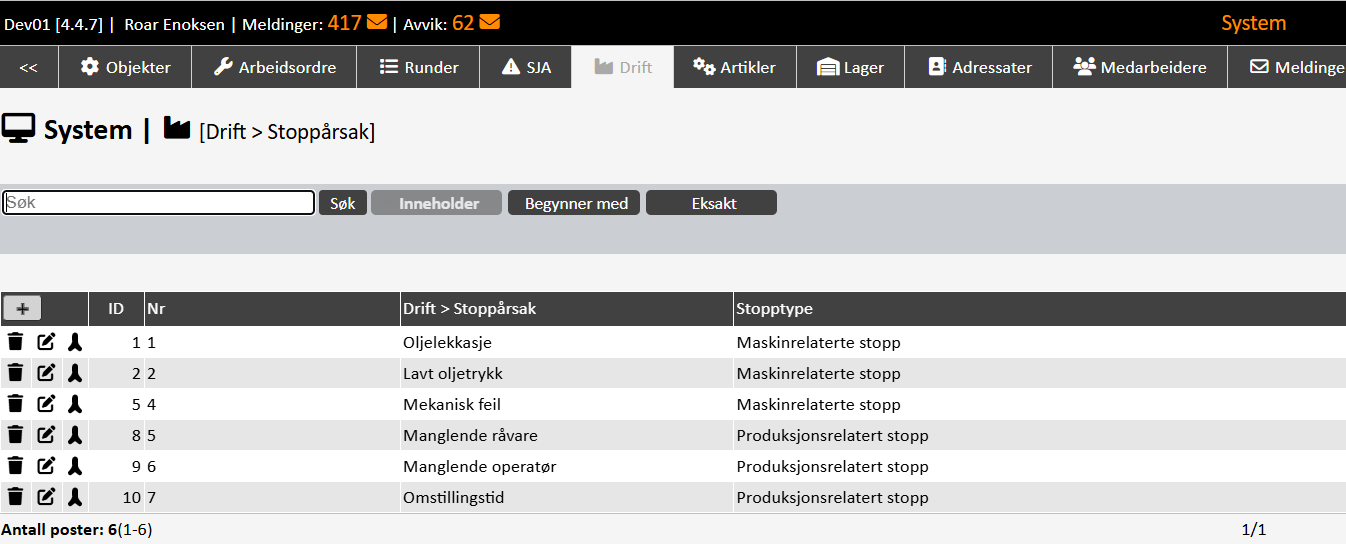Set search mode to Eksakt
The image size is (1346, 544).
(711, 203)
